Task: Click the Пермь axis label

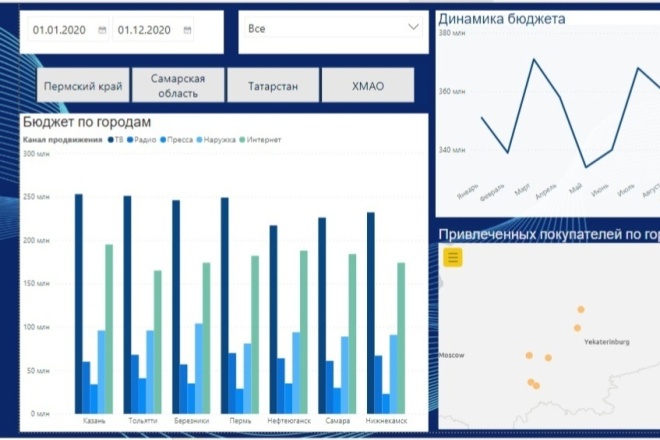Action: click(240, 421)
